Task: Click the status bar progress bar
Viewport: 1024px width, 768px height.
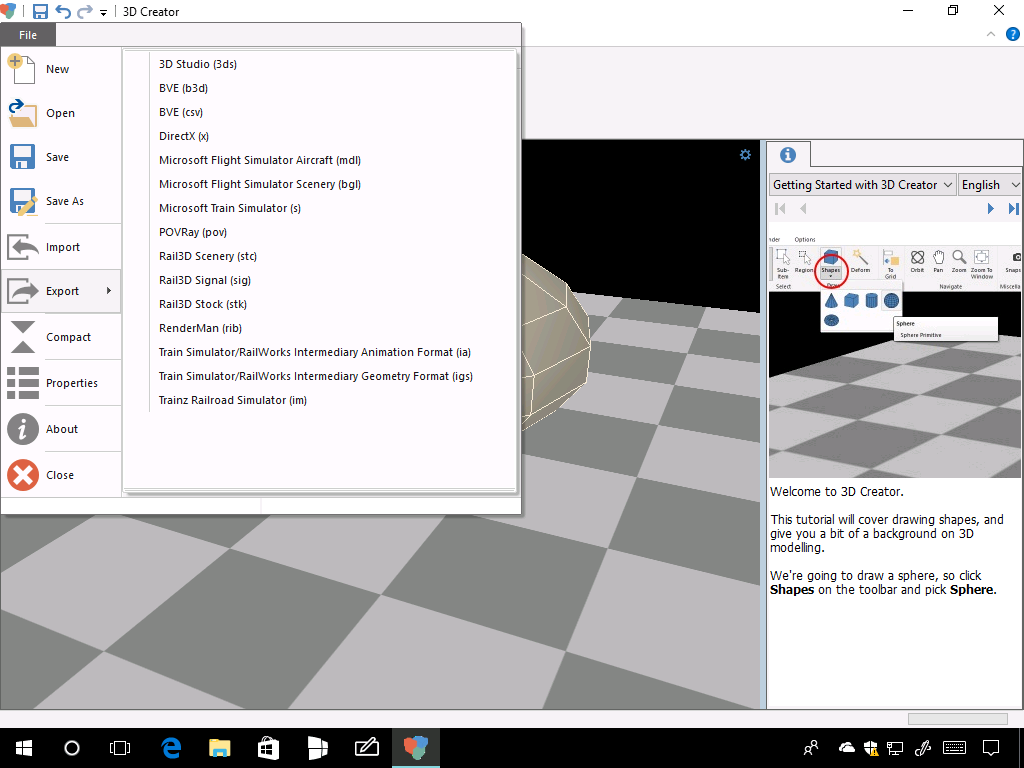Action: [957, 718]
